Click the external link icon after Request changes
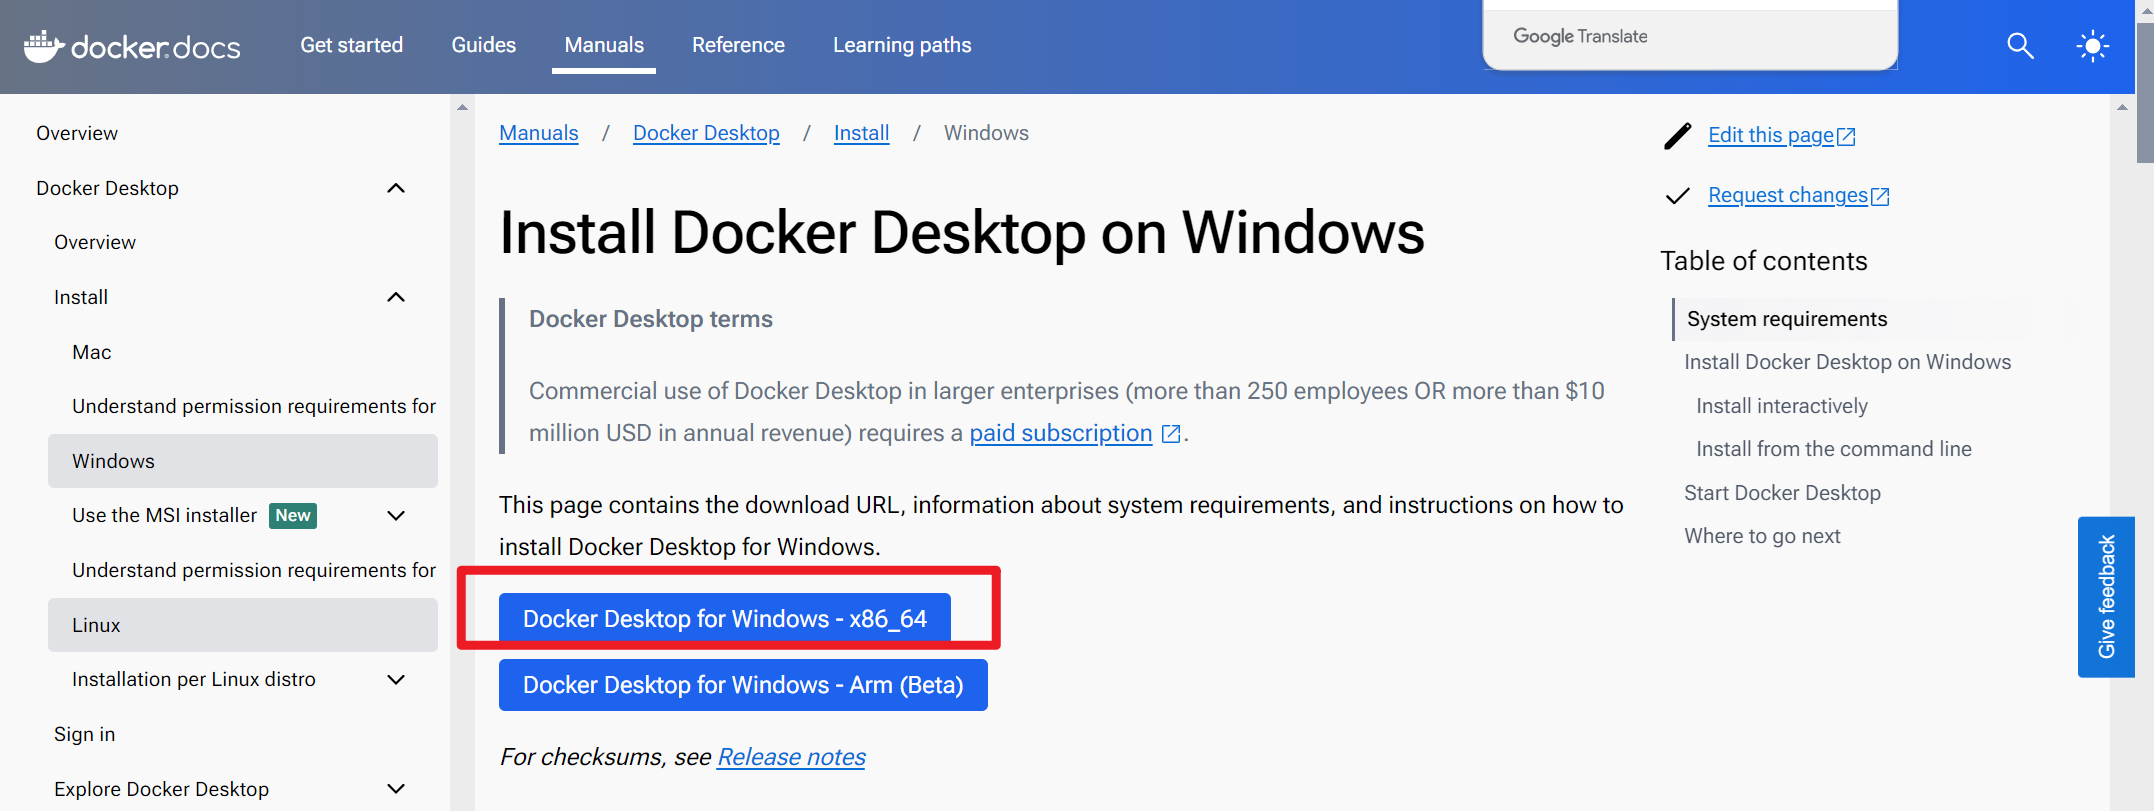Viewport: 2154px width, 811px height. 1880,197
